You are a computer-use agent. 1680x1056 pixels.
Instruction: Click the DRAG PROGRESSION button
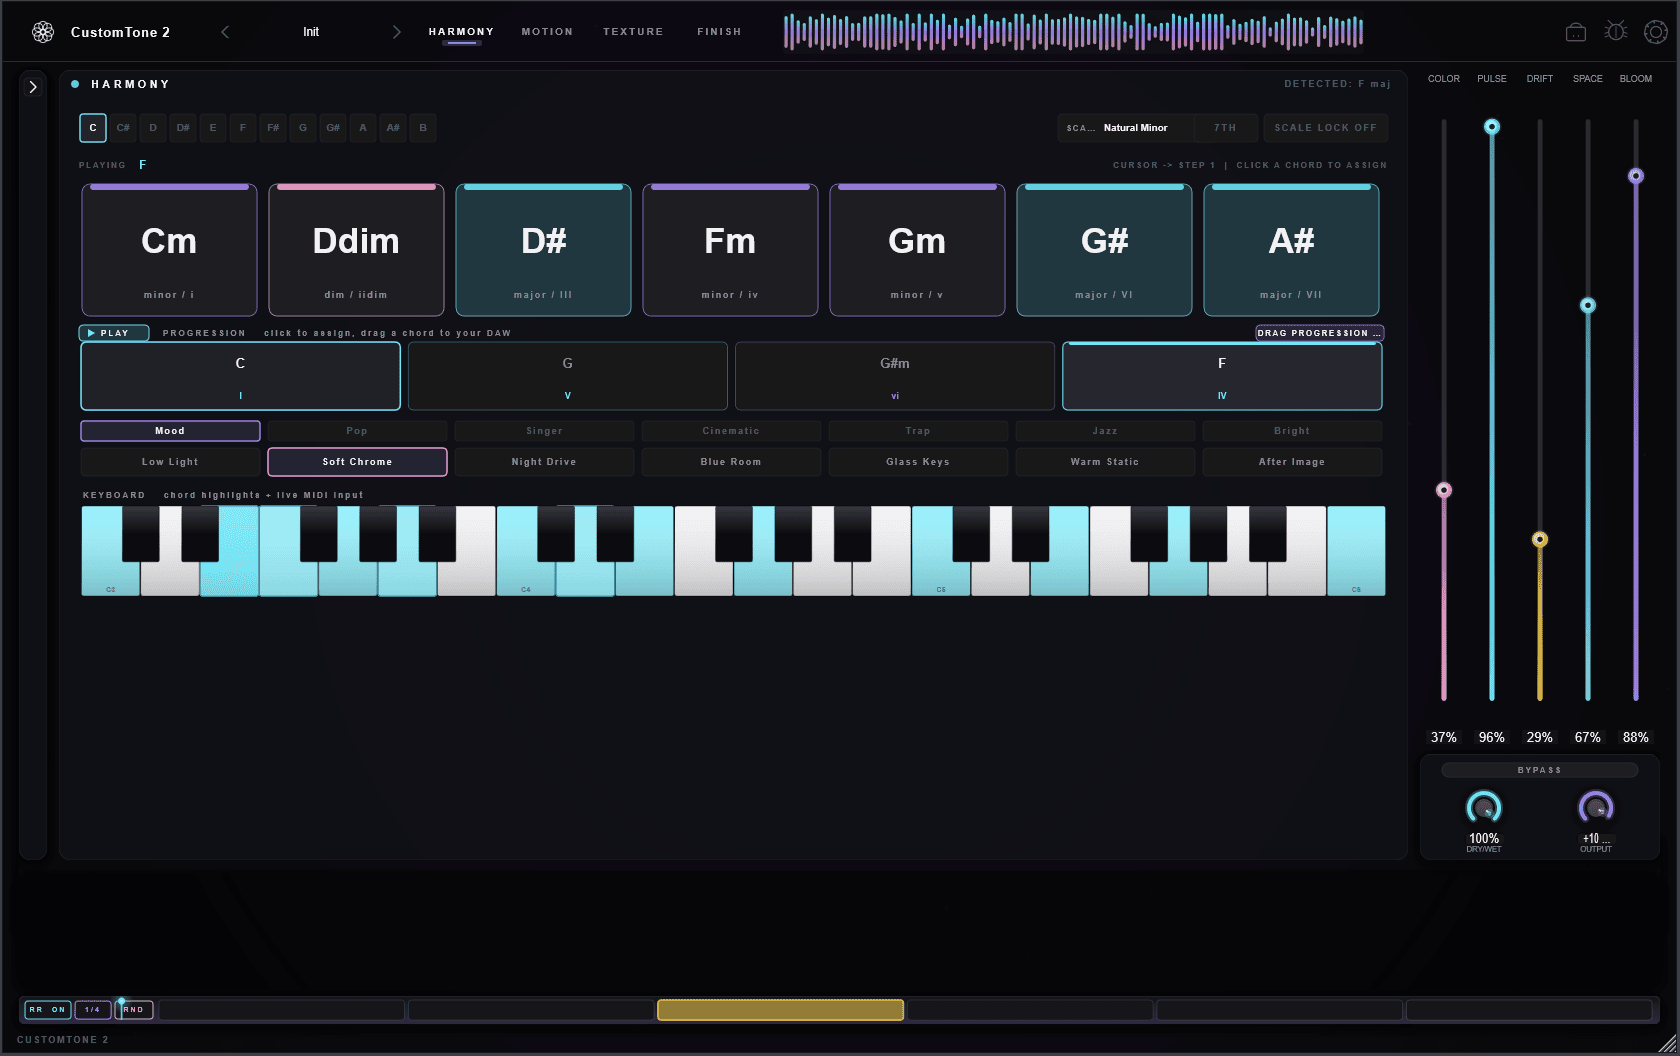[x=1320, y=333]
